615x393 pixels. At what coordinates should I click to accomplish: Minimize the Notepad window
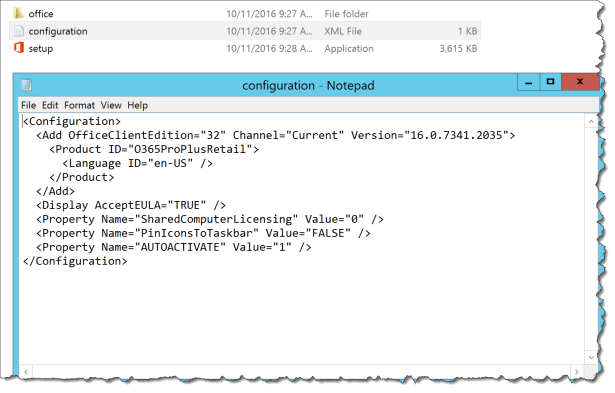click(x=528, y=82)
